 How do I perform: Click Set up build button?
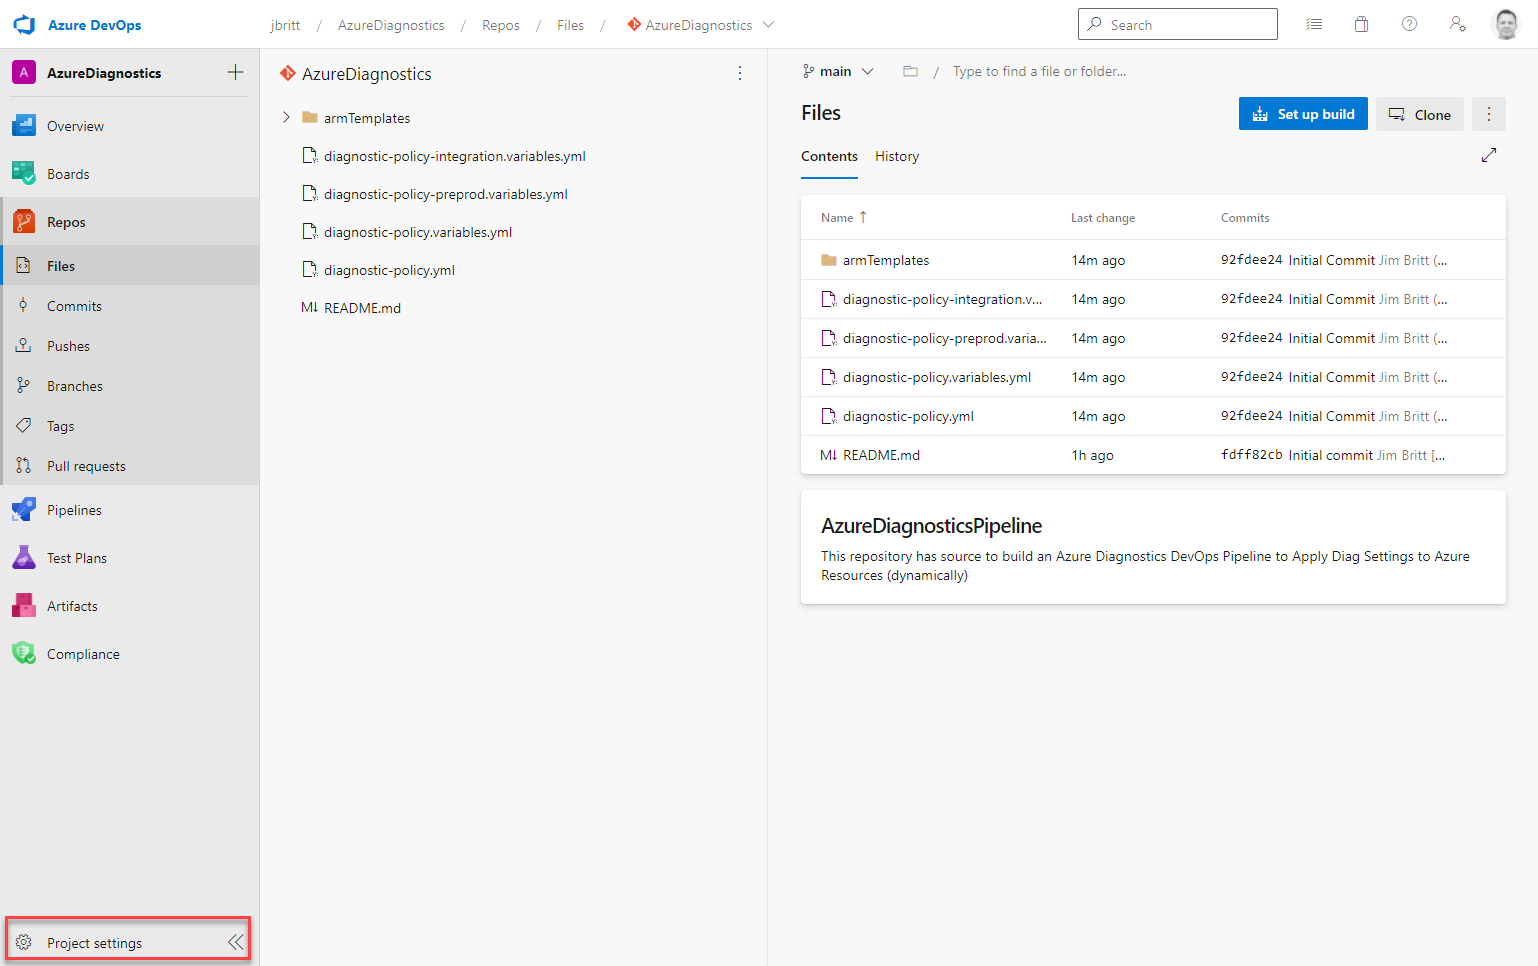[x=1303, y=114]
